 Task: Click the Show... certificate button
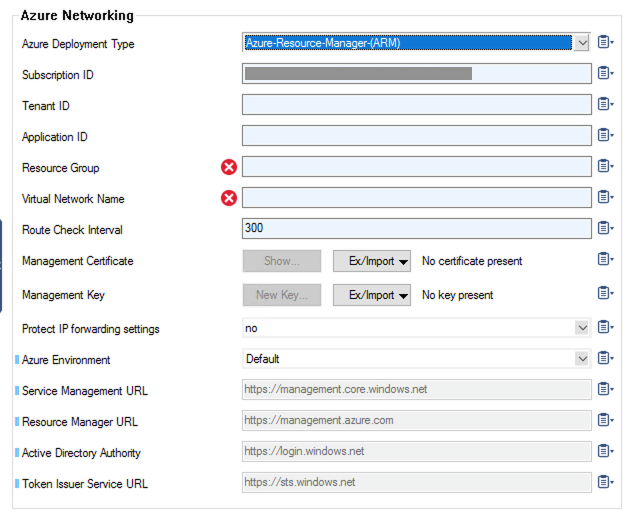click(x=282, y=261)
